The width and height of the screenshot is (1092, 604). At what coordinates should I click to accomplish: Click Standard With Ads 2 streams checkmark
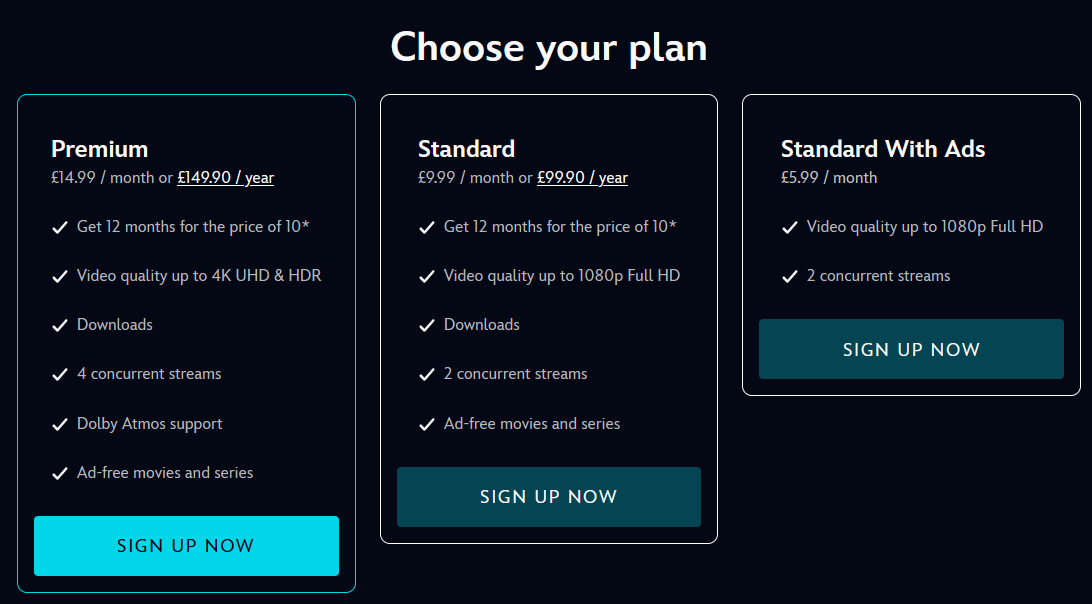click(x=789, y=276)
